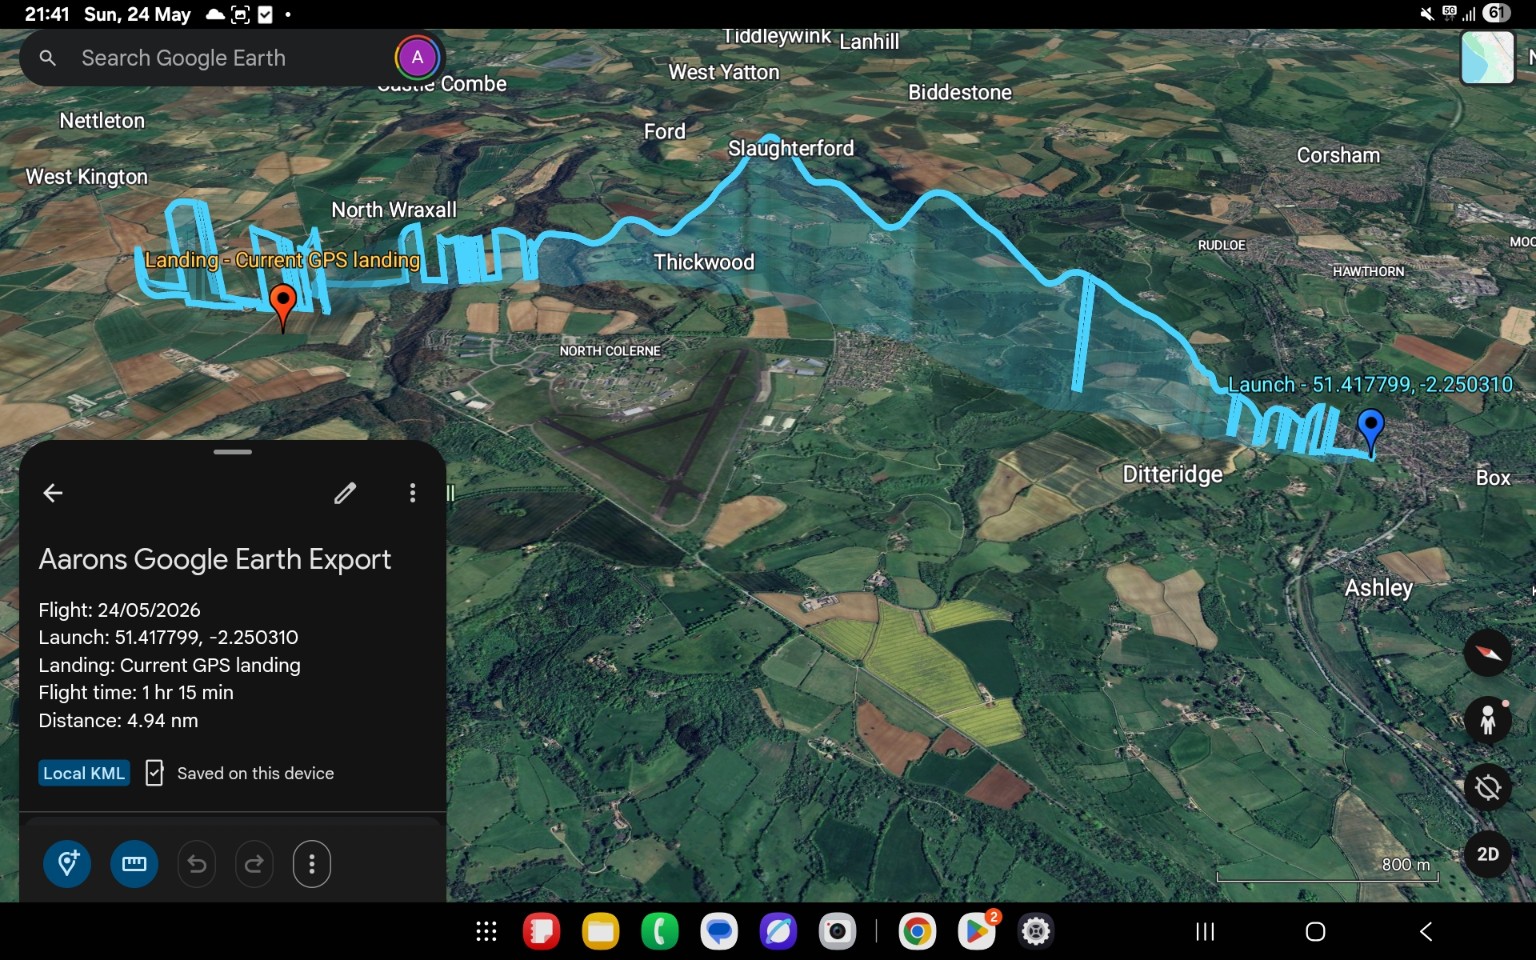
Task: Open yellow files app in taskbar
Action: click(x=600, y=932)
